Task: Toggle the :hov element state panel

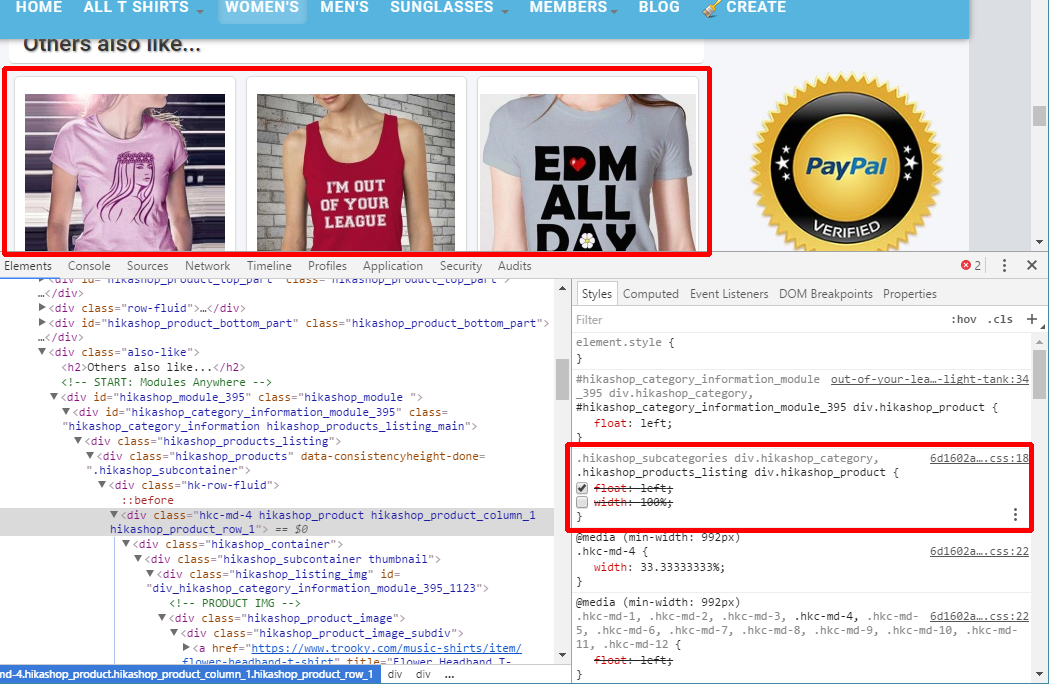Action: coord(963,319)
